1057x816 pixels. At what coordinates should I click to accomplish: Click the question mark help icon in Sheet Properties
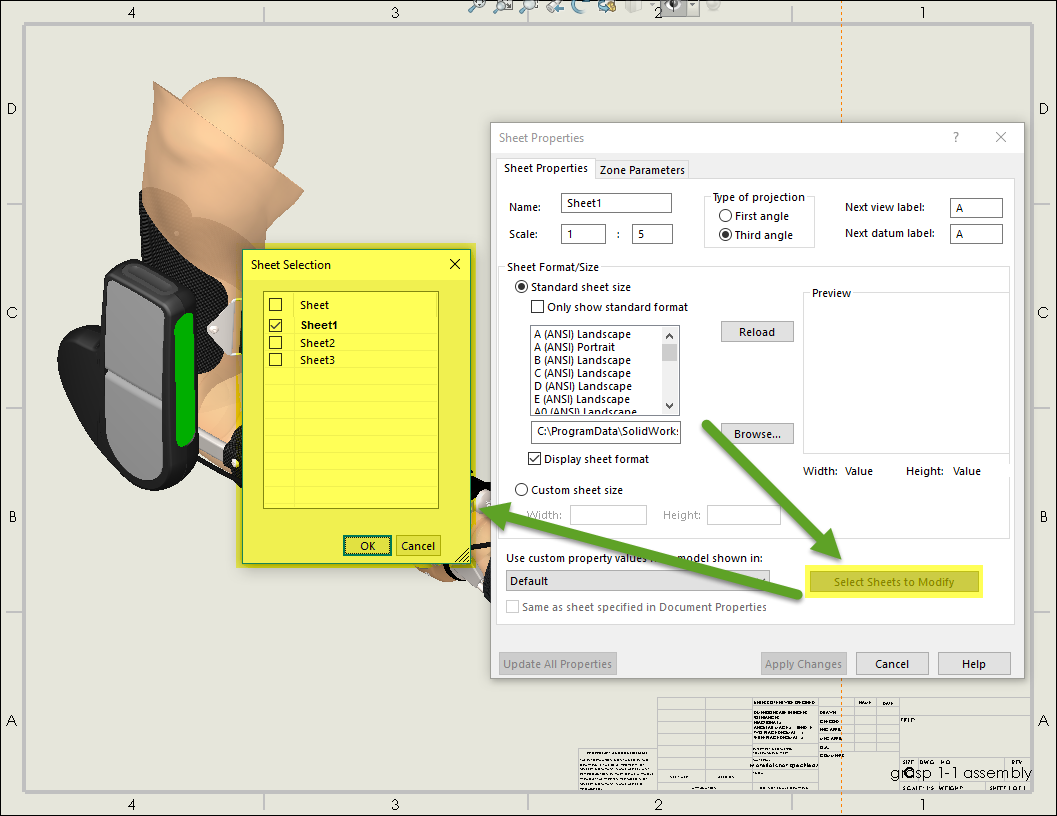pyautogui.click(x=955, y=138)
